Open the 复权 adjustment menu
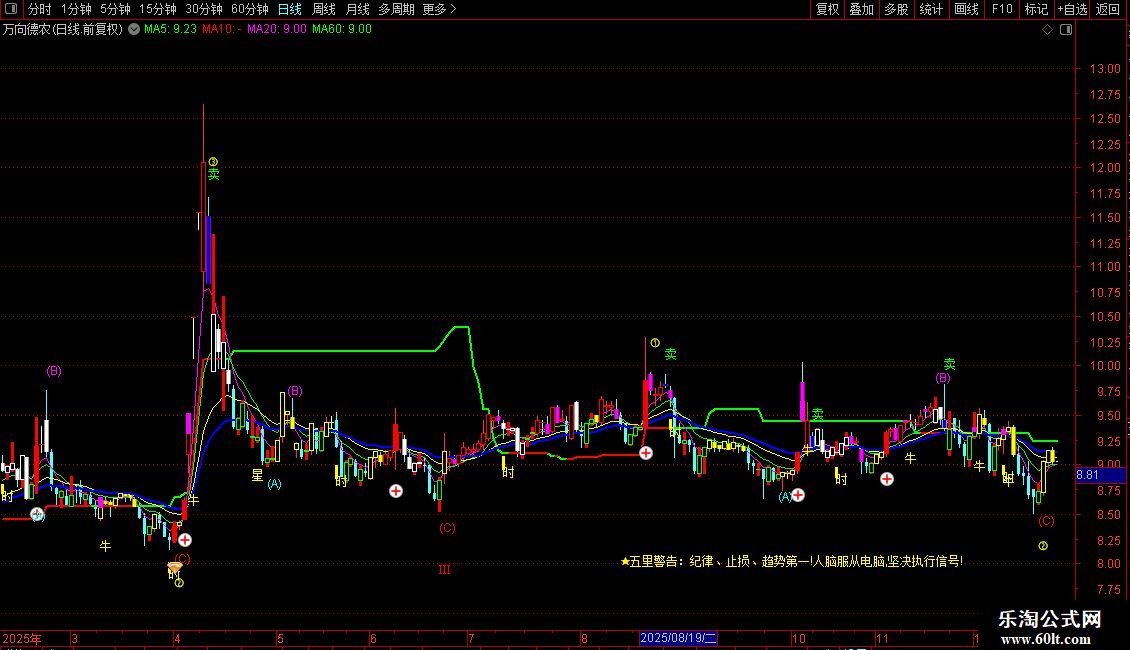This screenshot has width=1130, height=650. point(828,9)
